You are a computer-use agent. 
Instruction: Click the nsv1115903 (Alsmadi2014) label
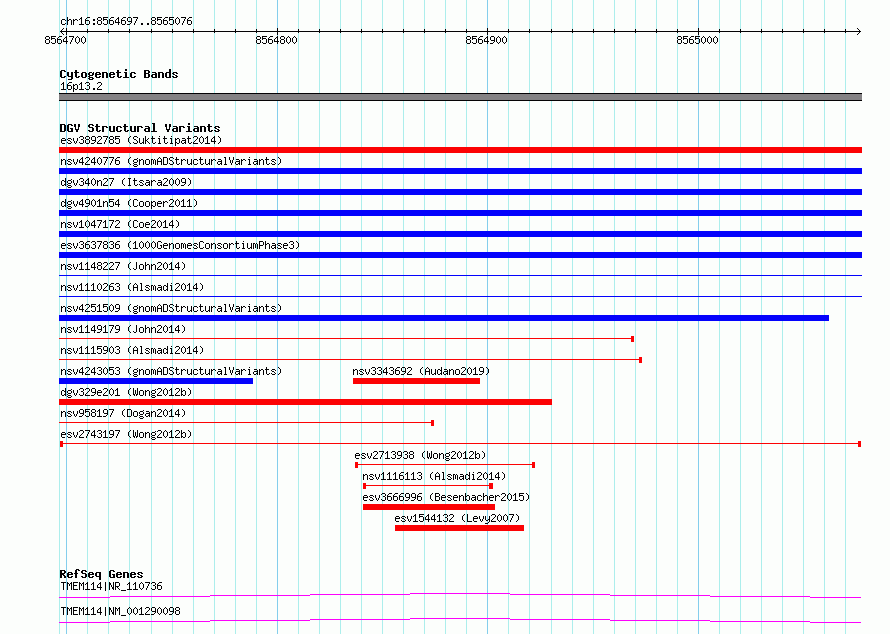pyautogui.click(x=132, y=350)
